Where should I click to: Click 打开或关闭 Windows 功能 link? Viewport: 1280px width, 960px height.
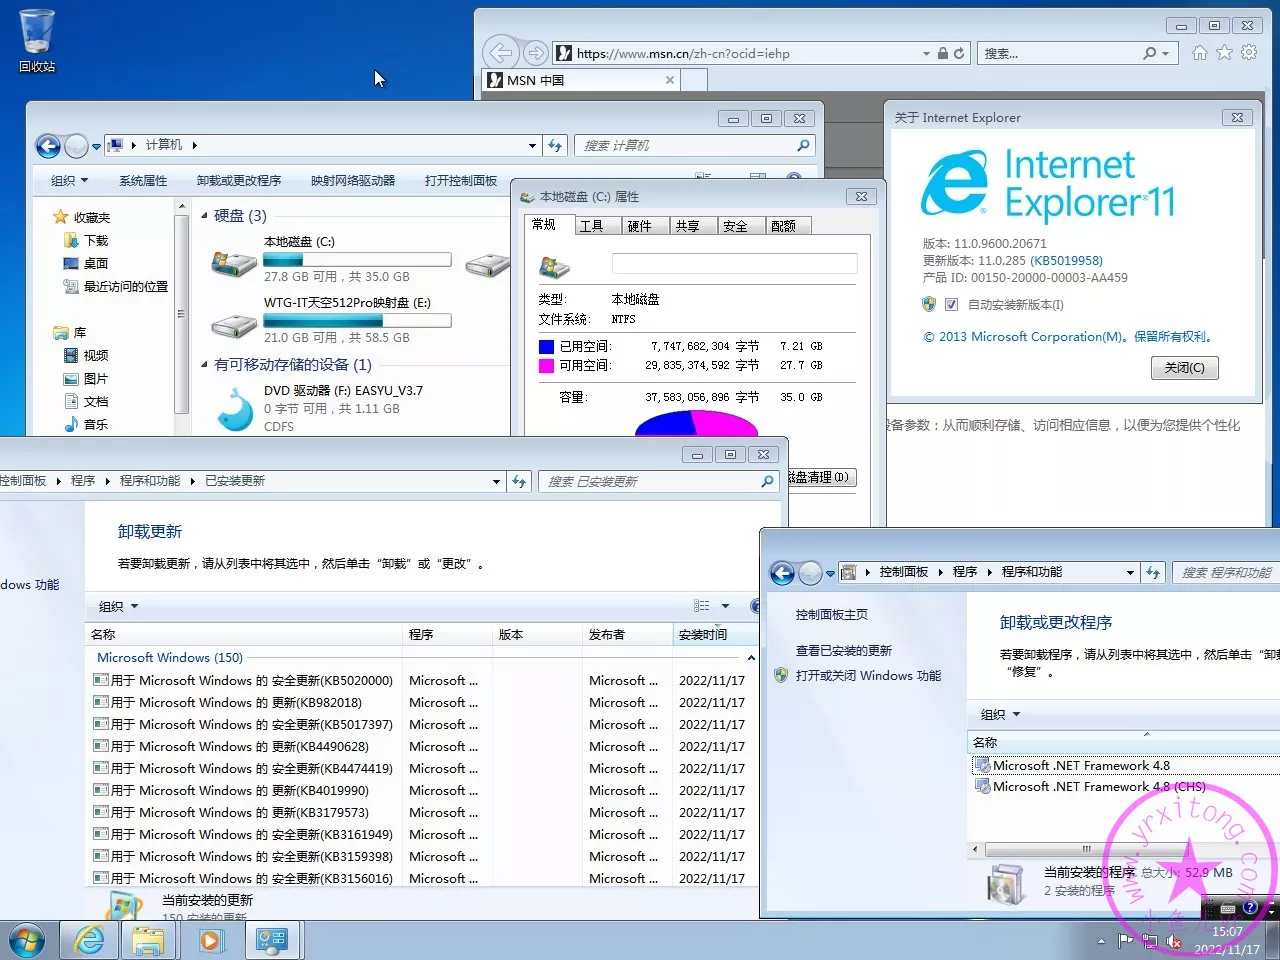click(868, 676)
